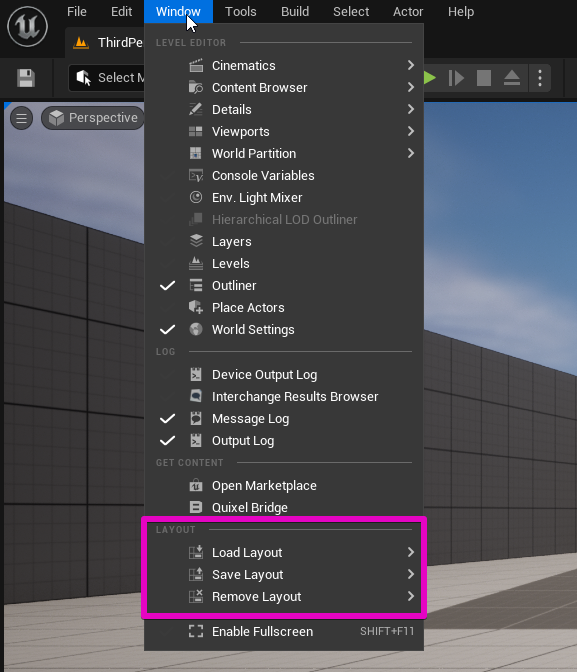Viewport: 577px width, 672px height.
Task: Click the Unreal Engine logo icon
Action: pyautogui.click(x=27, y=27)
